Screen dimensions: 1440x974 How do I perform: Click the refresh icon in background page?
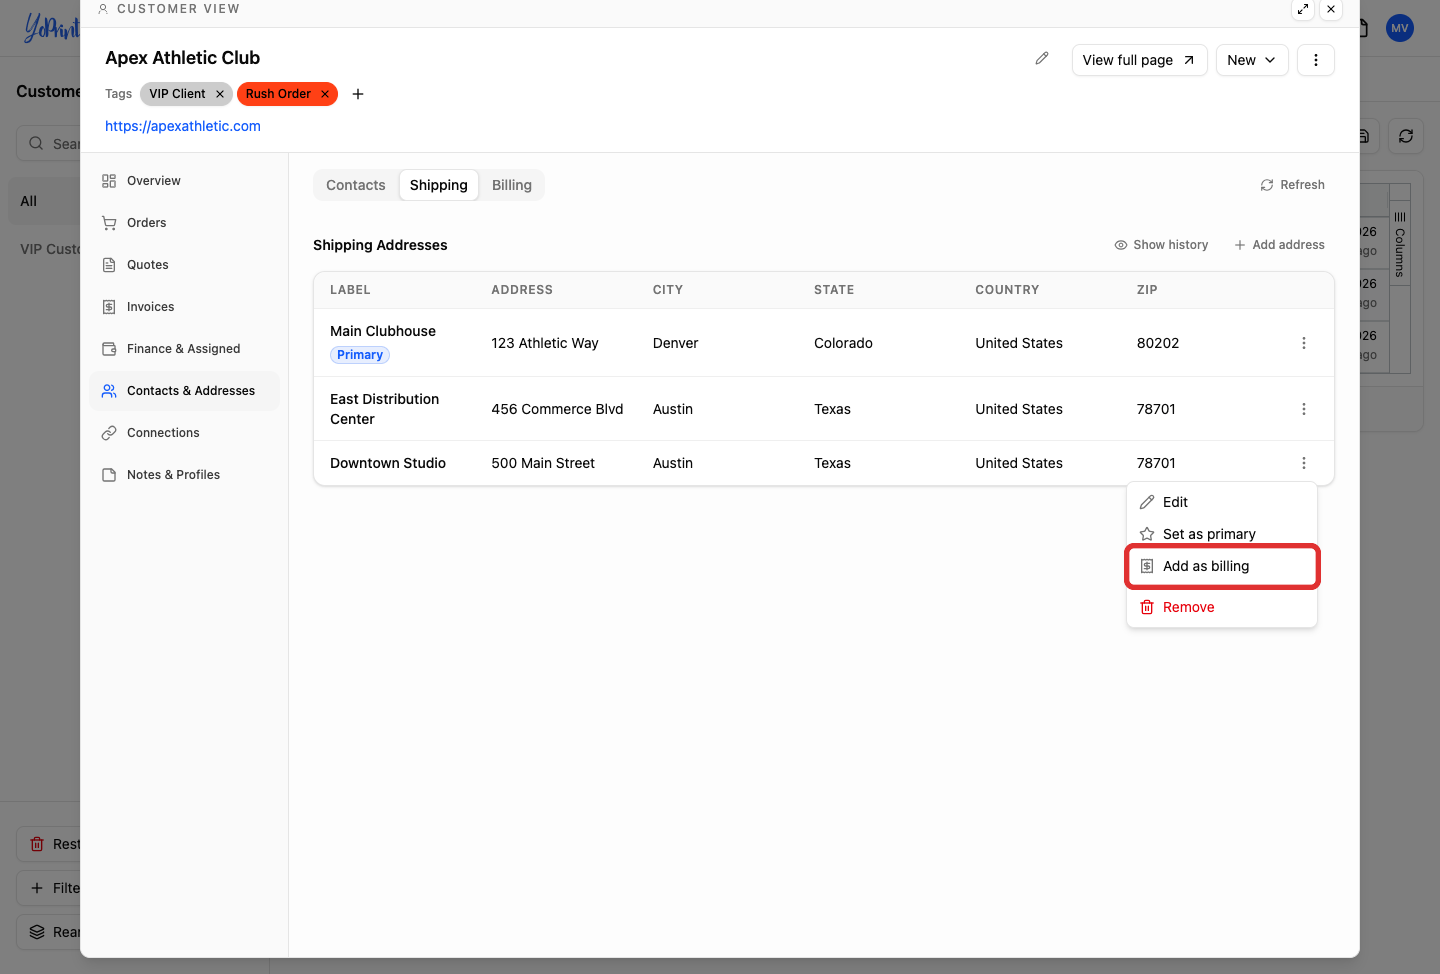click(1406, 136)
